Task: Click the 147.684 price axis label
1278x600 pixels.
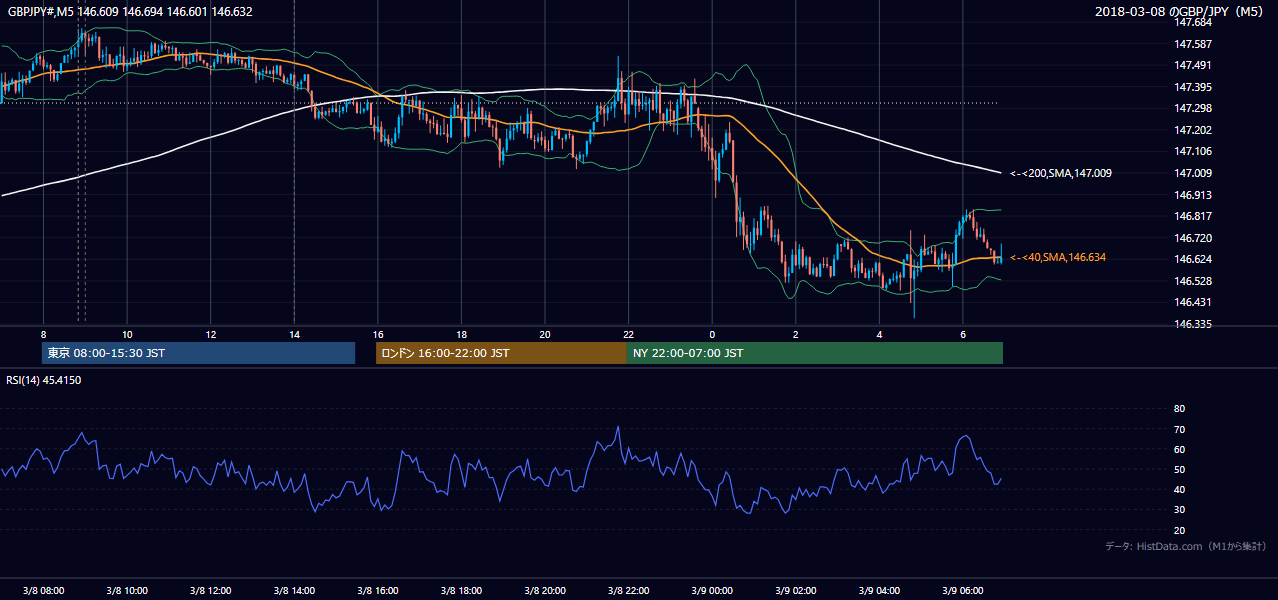Action: pyautogui.click(x=1192, y=22)
